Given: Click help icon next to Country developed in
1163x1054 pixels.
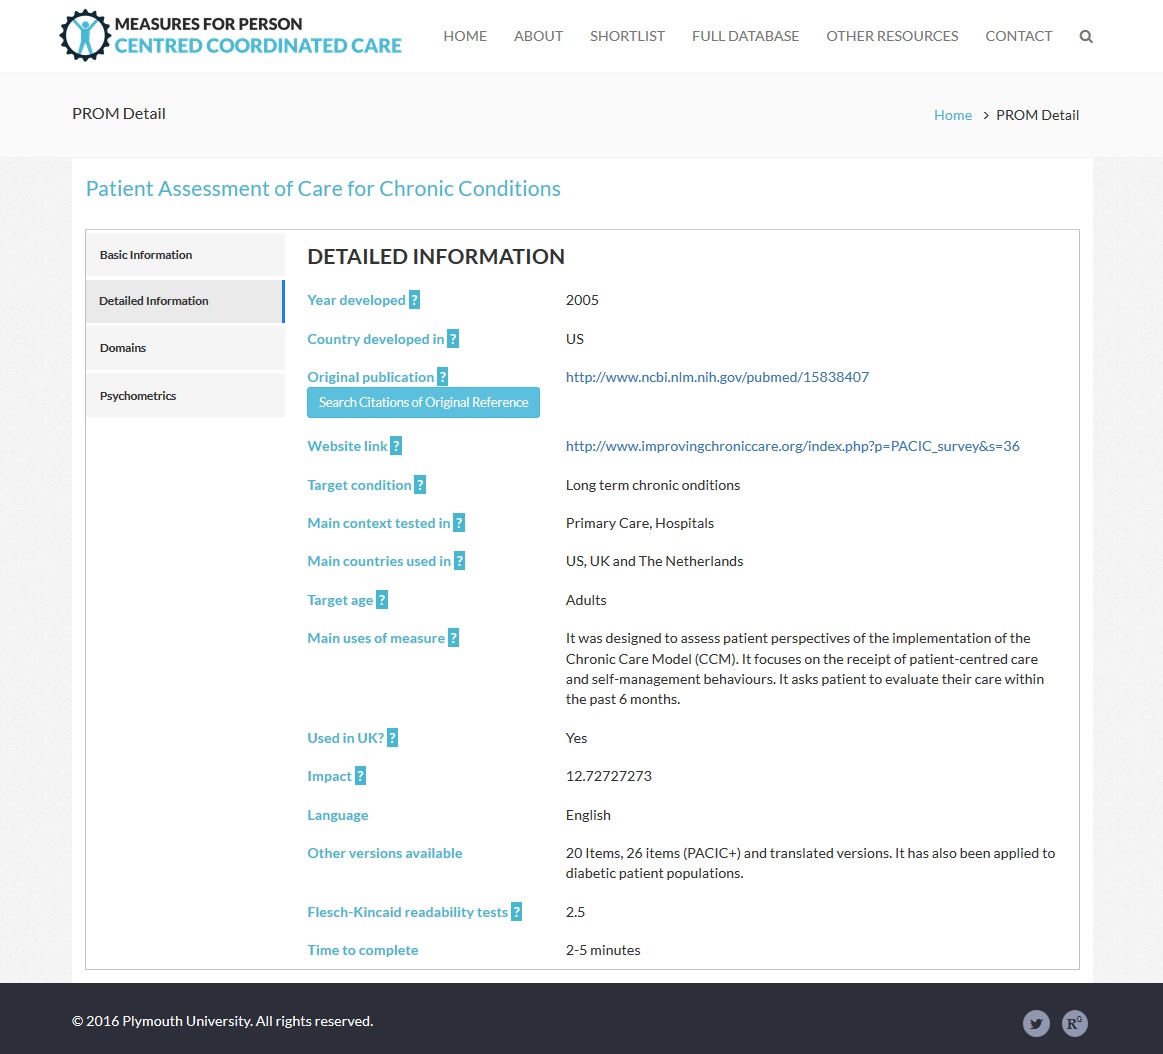Looking at the screenshot, I should point(453,339).
